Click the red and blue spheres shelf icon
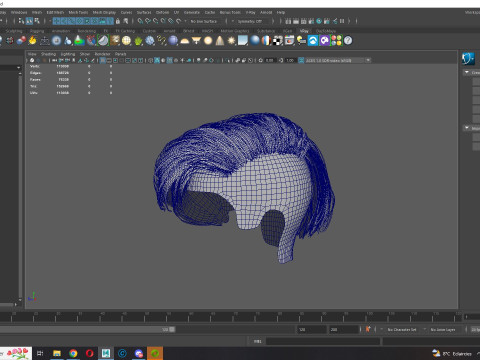 pyautogui.click(x=21, y=41)
